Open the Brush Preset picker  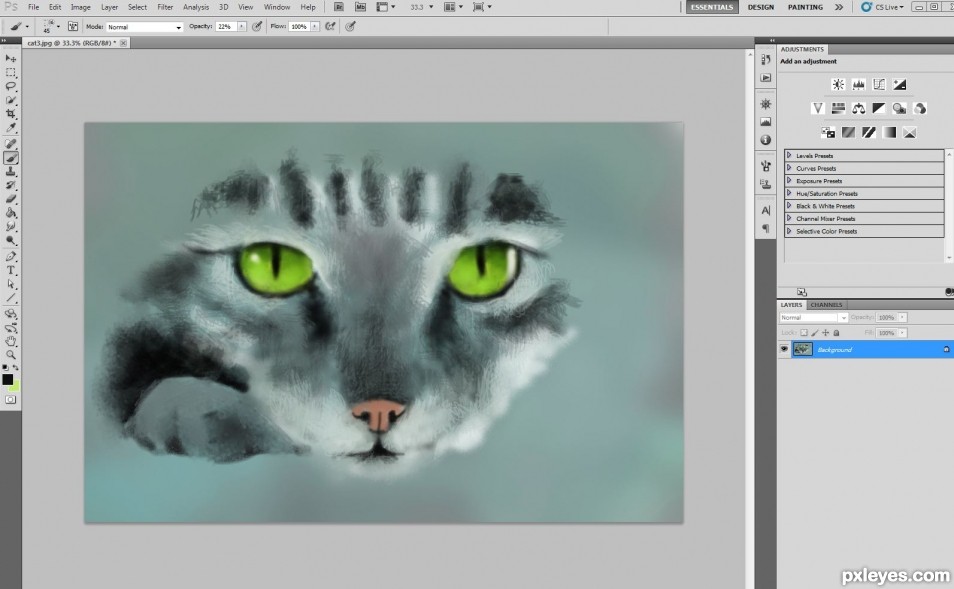pos(50,26)
